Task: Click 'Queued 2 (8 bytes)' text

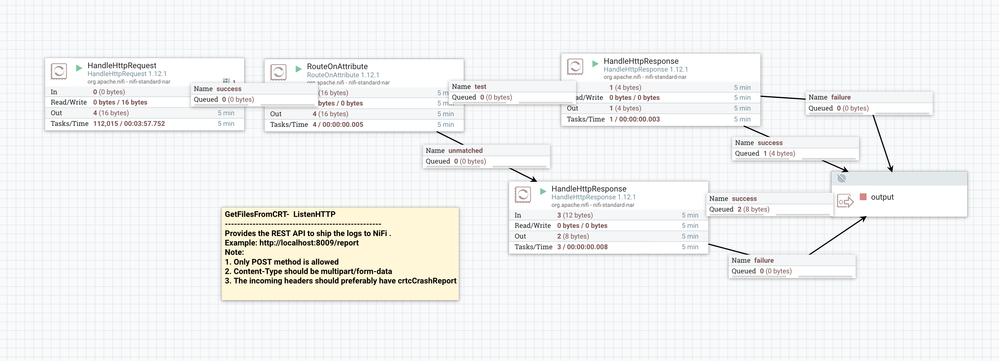Action: pos(739,209)
